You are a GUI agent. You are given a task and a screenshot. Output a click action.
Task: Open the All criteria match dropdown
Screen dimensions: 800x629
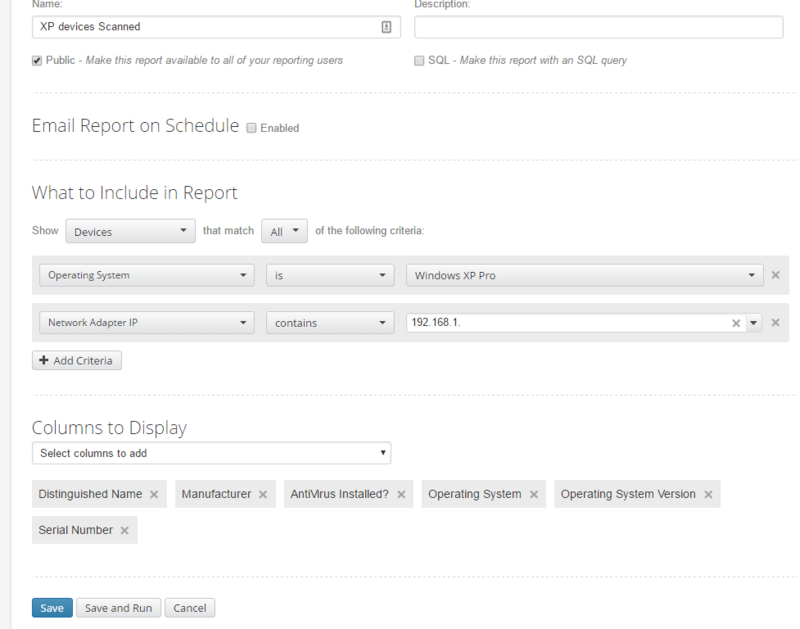click(284, 230)
